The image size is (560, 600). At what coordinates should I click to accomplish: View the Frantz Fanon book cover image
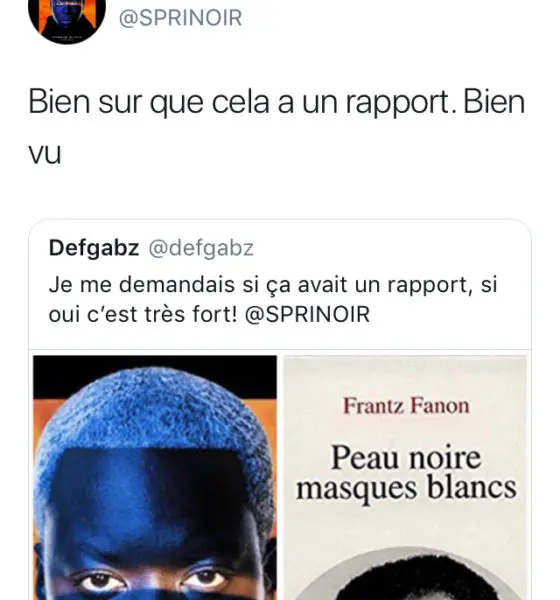click(405, 478)
